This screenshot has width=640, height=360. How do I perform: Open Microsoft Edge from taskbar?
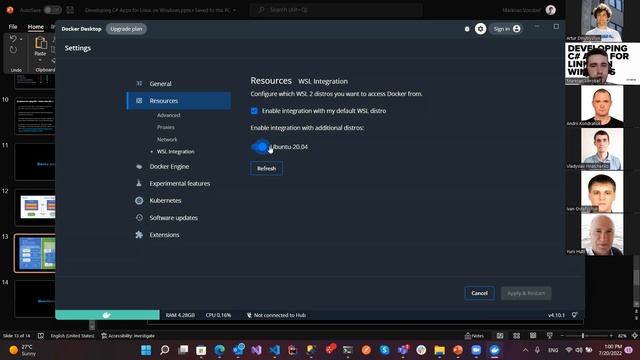point(220,350)
